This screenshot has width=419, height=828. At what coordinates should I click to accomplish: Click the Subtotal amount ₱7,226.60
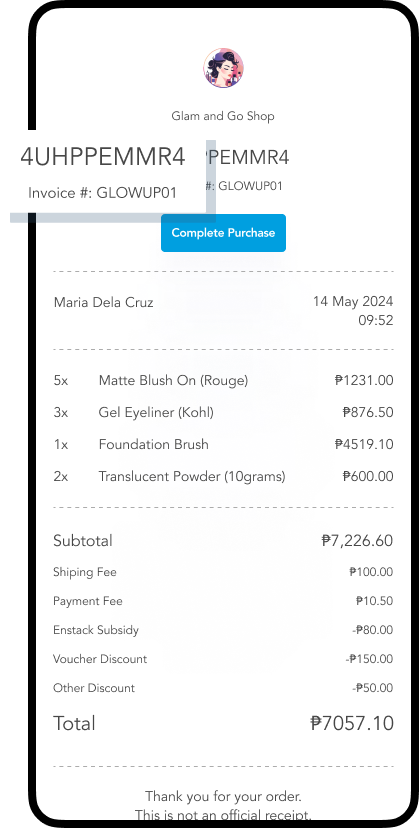[357, 541]
